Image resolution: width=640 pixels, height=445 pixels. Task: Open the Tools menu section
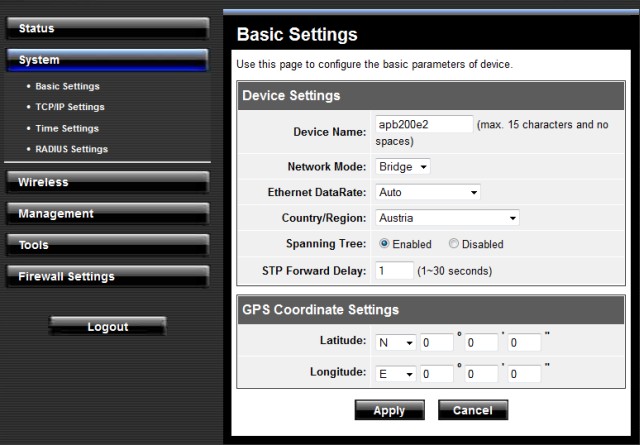pyautogui.click(x=107, y=245)
